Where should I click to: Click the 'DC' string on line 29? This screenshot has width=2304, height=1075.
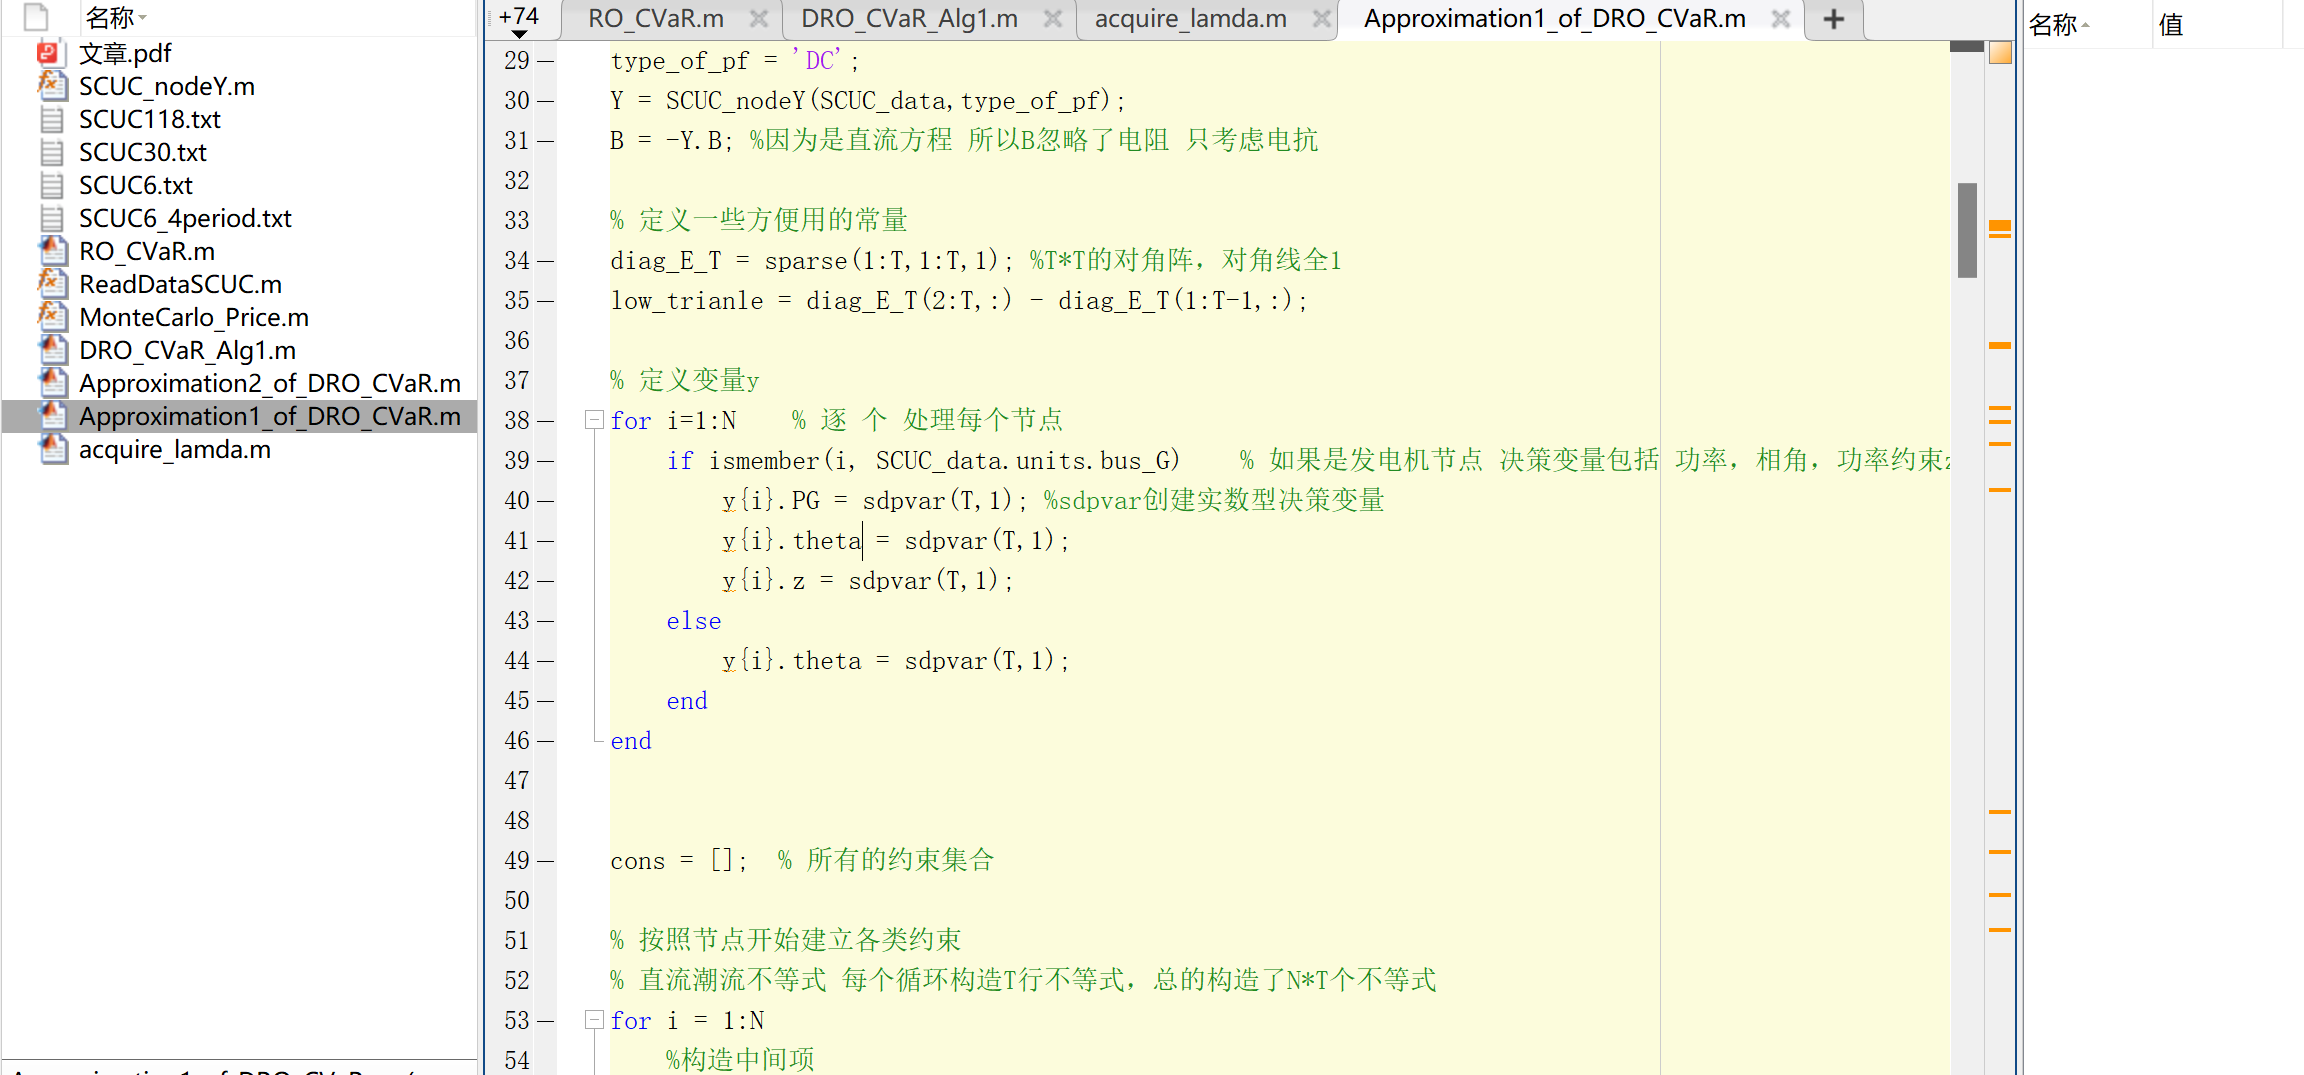(819, 61)
